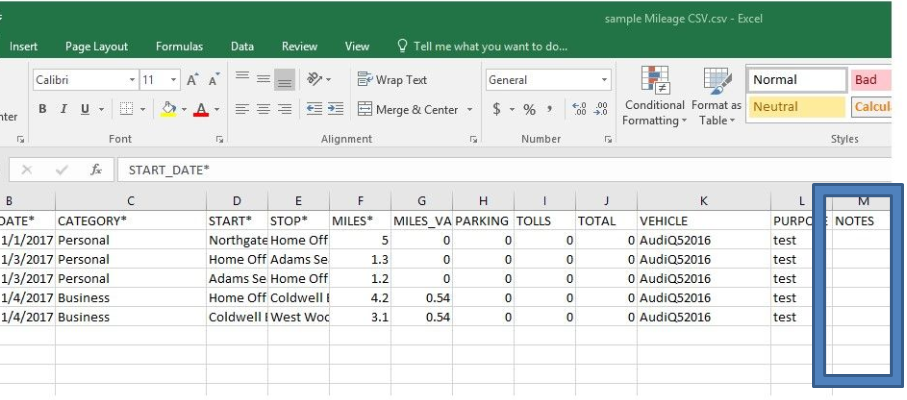Toggle Wrap Text for cells
Image resolution: width=907 pixels, height=400 pixels.
click(x=392, y=80)
